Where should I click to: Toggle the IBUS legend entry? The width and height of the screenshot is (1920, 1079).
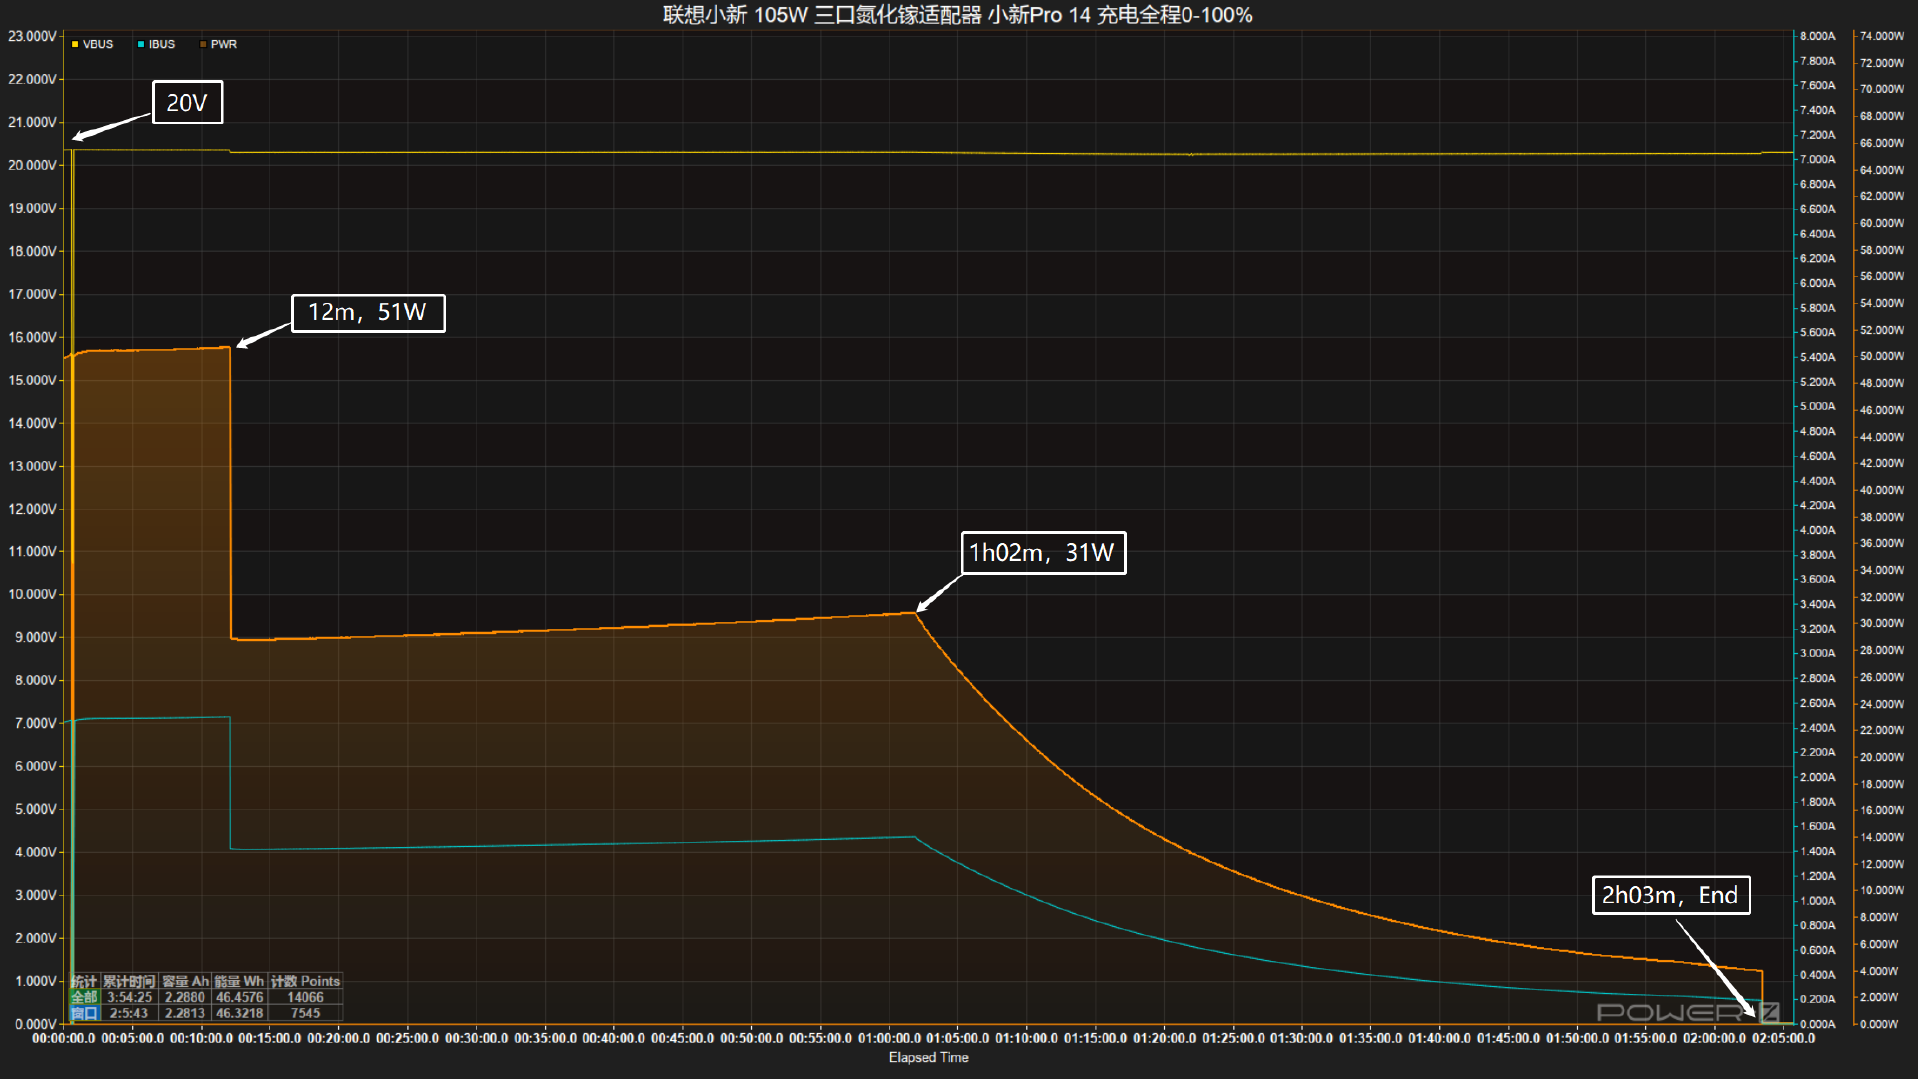[156, 44]
